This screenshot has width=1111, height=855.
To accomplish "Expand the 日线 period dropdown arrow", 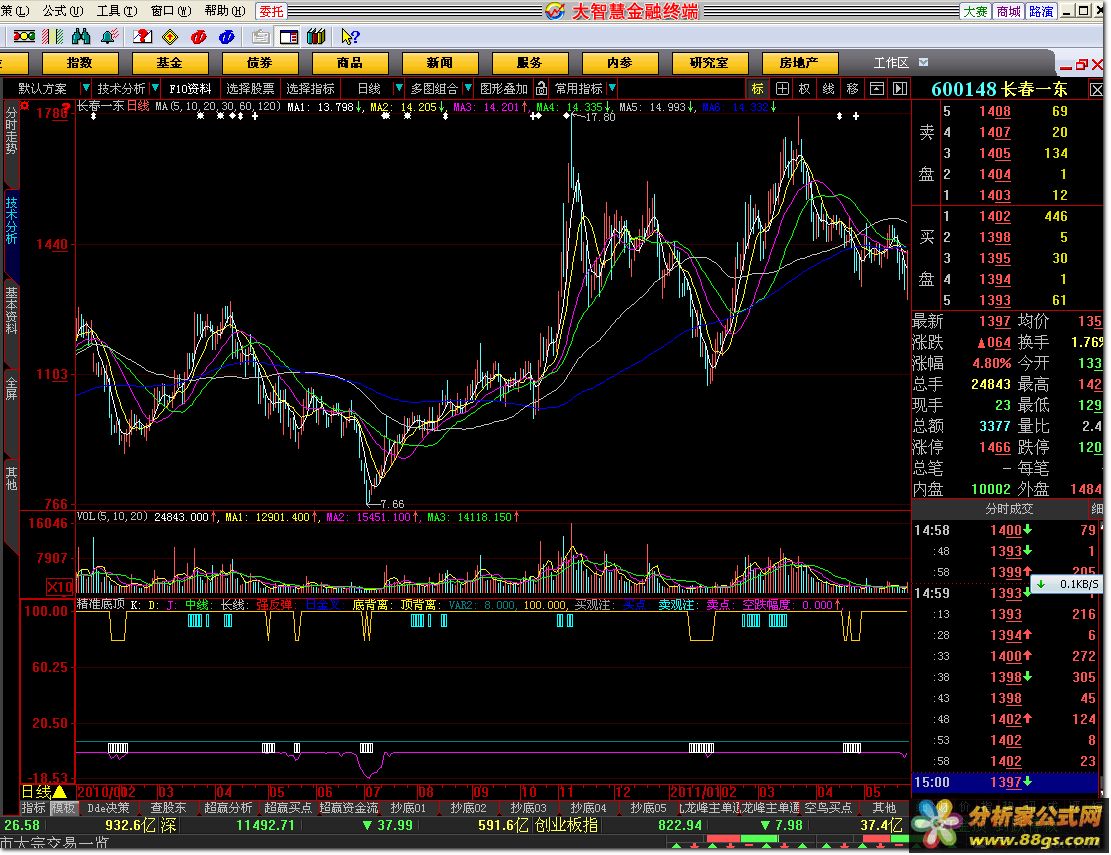I will tap(399, 88).
